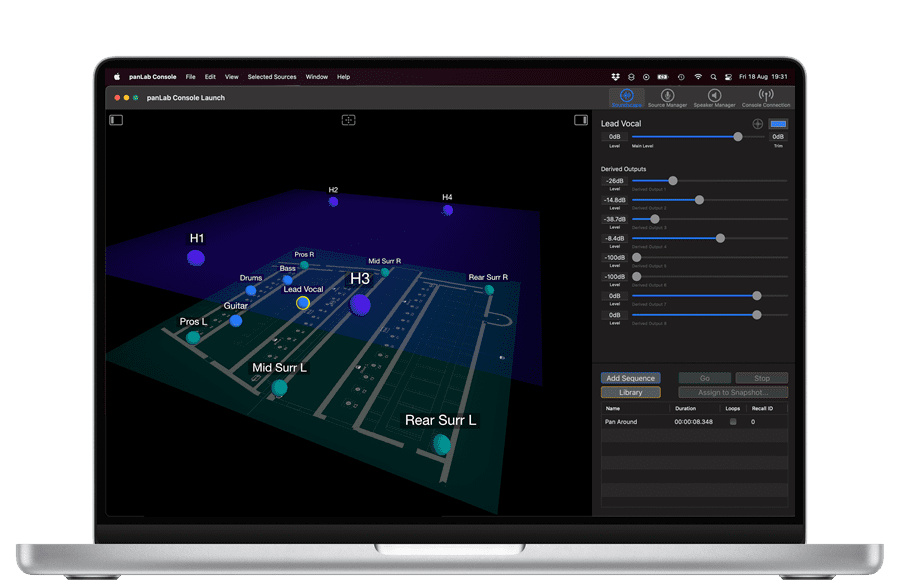Select the Guitar source sphere

tap(236, 321)
